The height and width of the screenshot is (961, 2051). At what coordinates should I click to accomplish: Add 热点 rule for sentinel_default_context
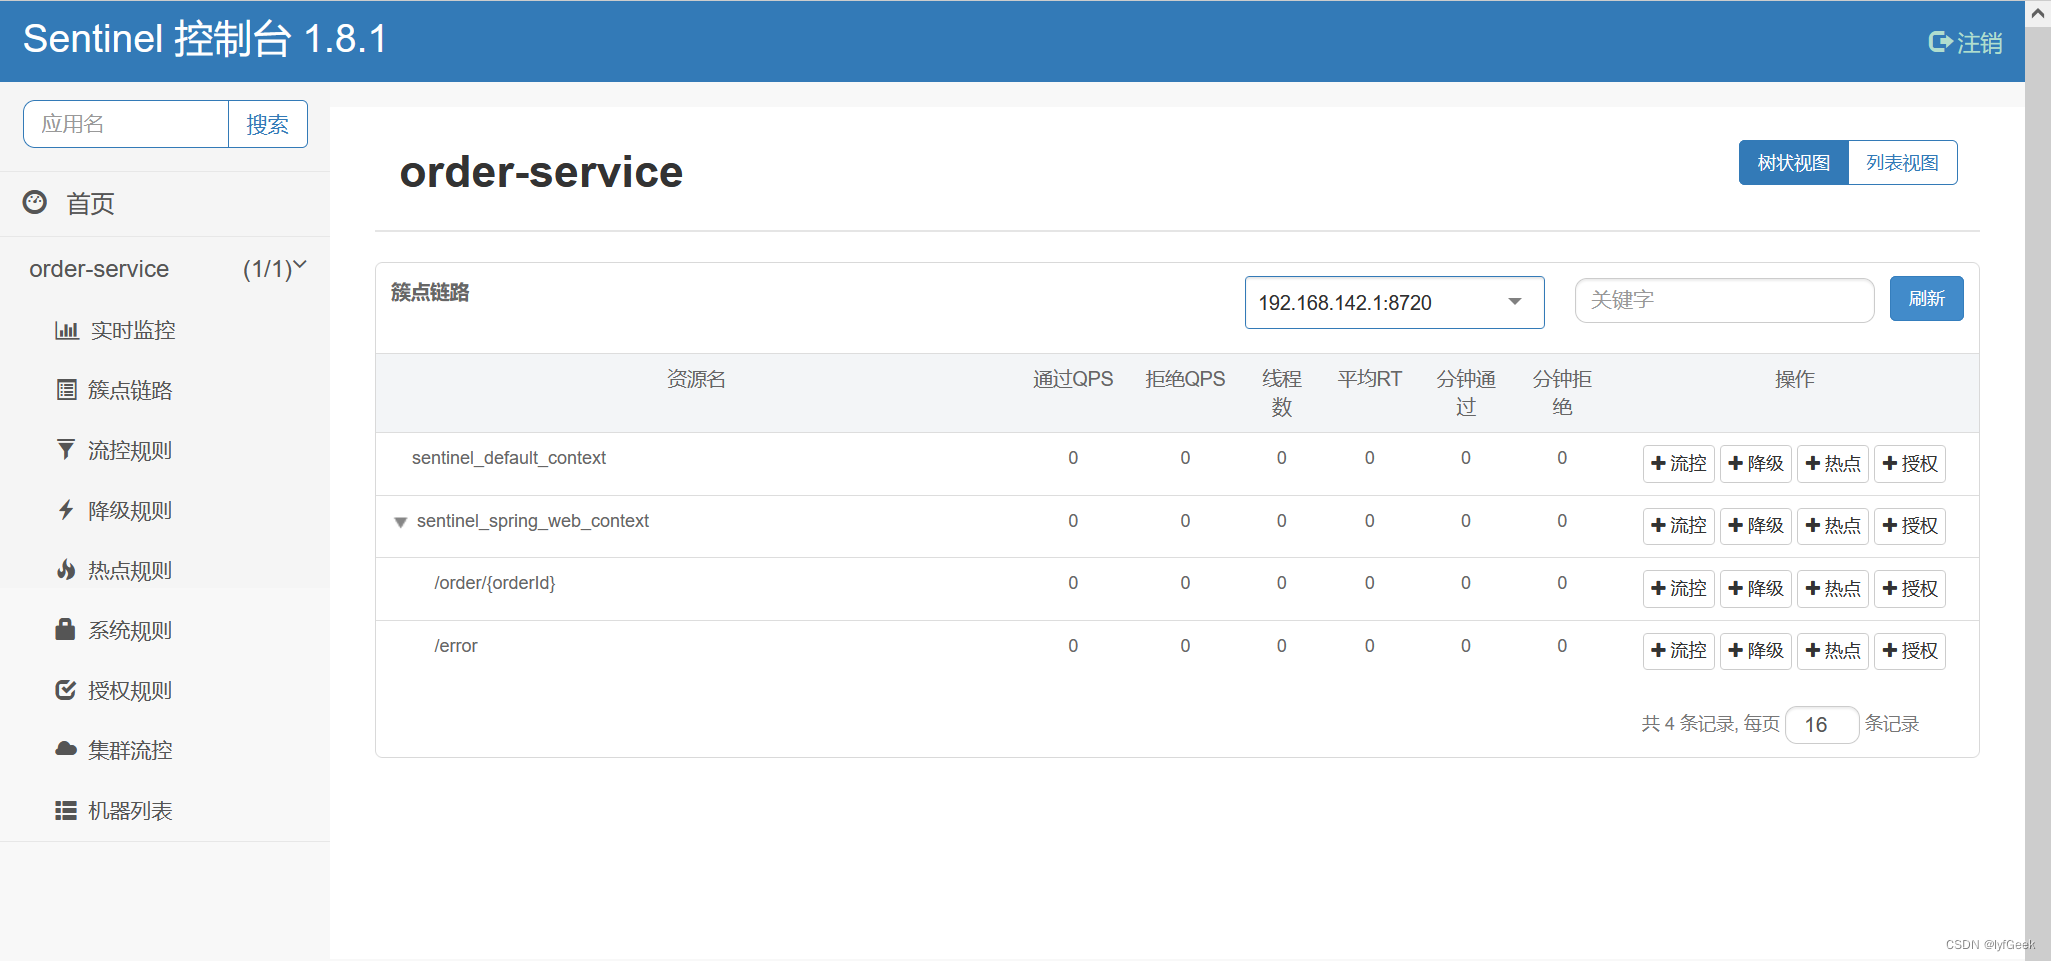pos(1832,463)
